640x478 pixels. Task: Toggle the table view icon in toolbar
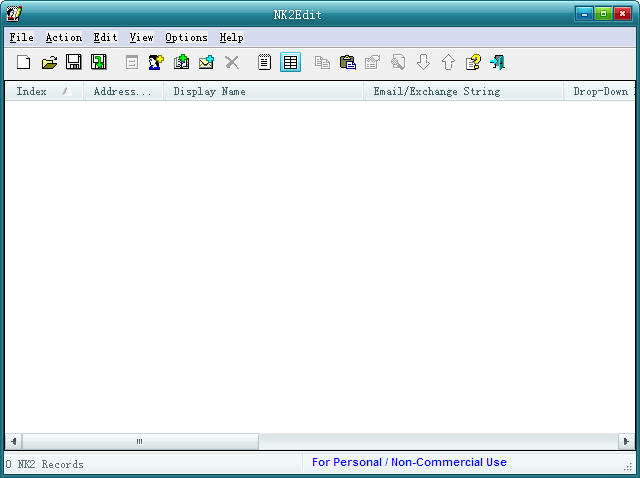[x=290, y=62]
